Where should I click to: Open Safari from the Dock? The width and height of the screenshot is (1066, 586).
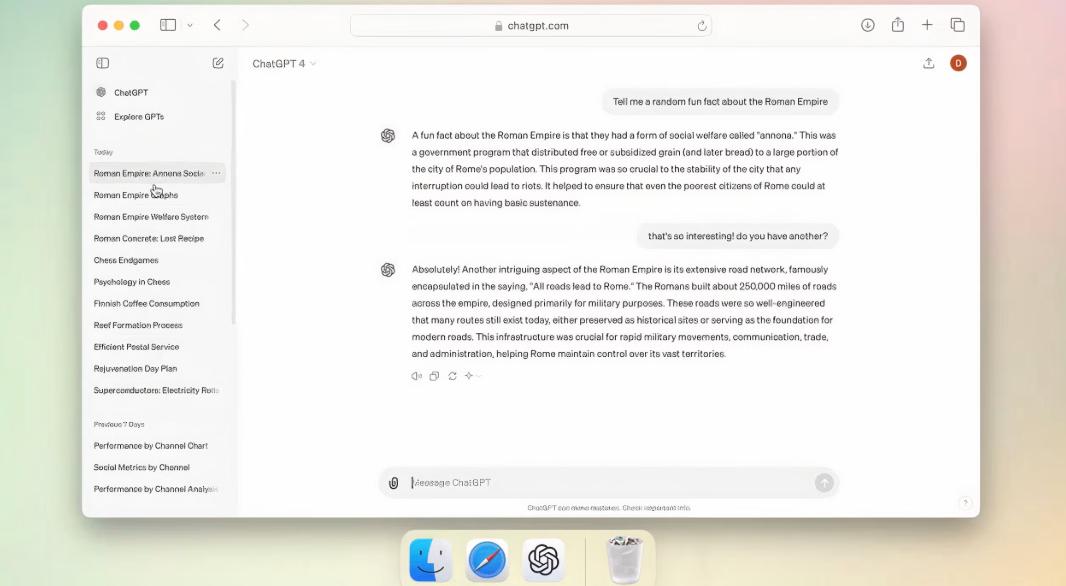487,560
